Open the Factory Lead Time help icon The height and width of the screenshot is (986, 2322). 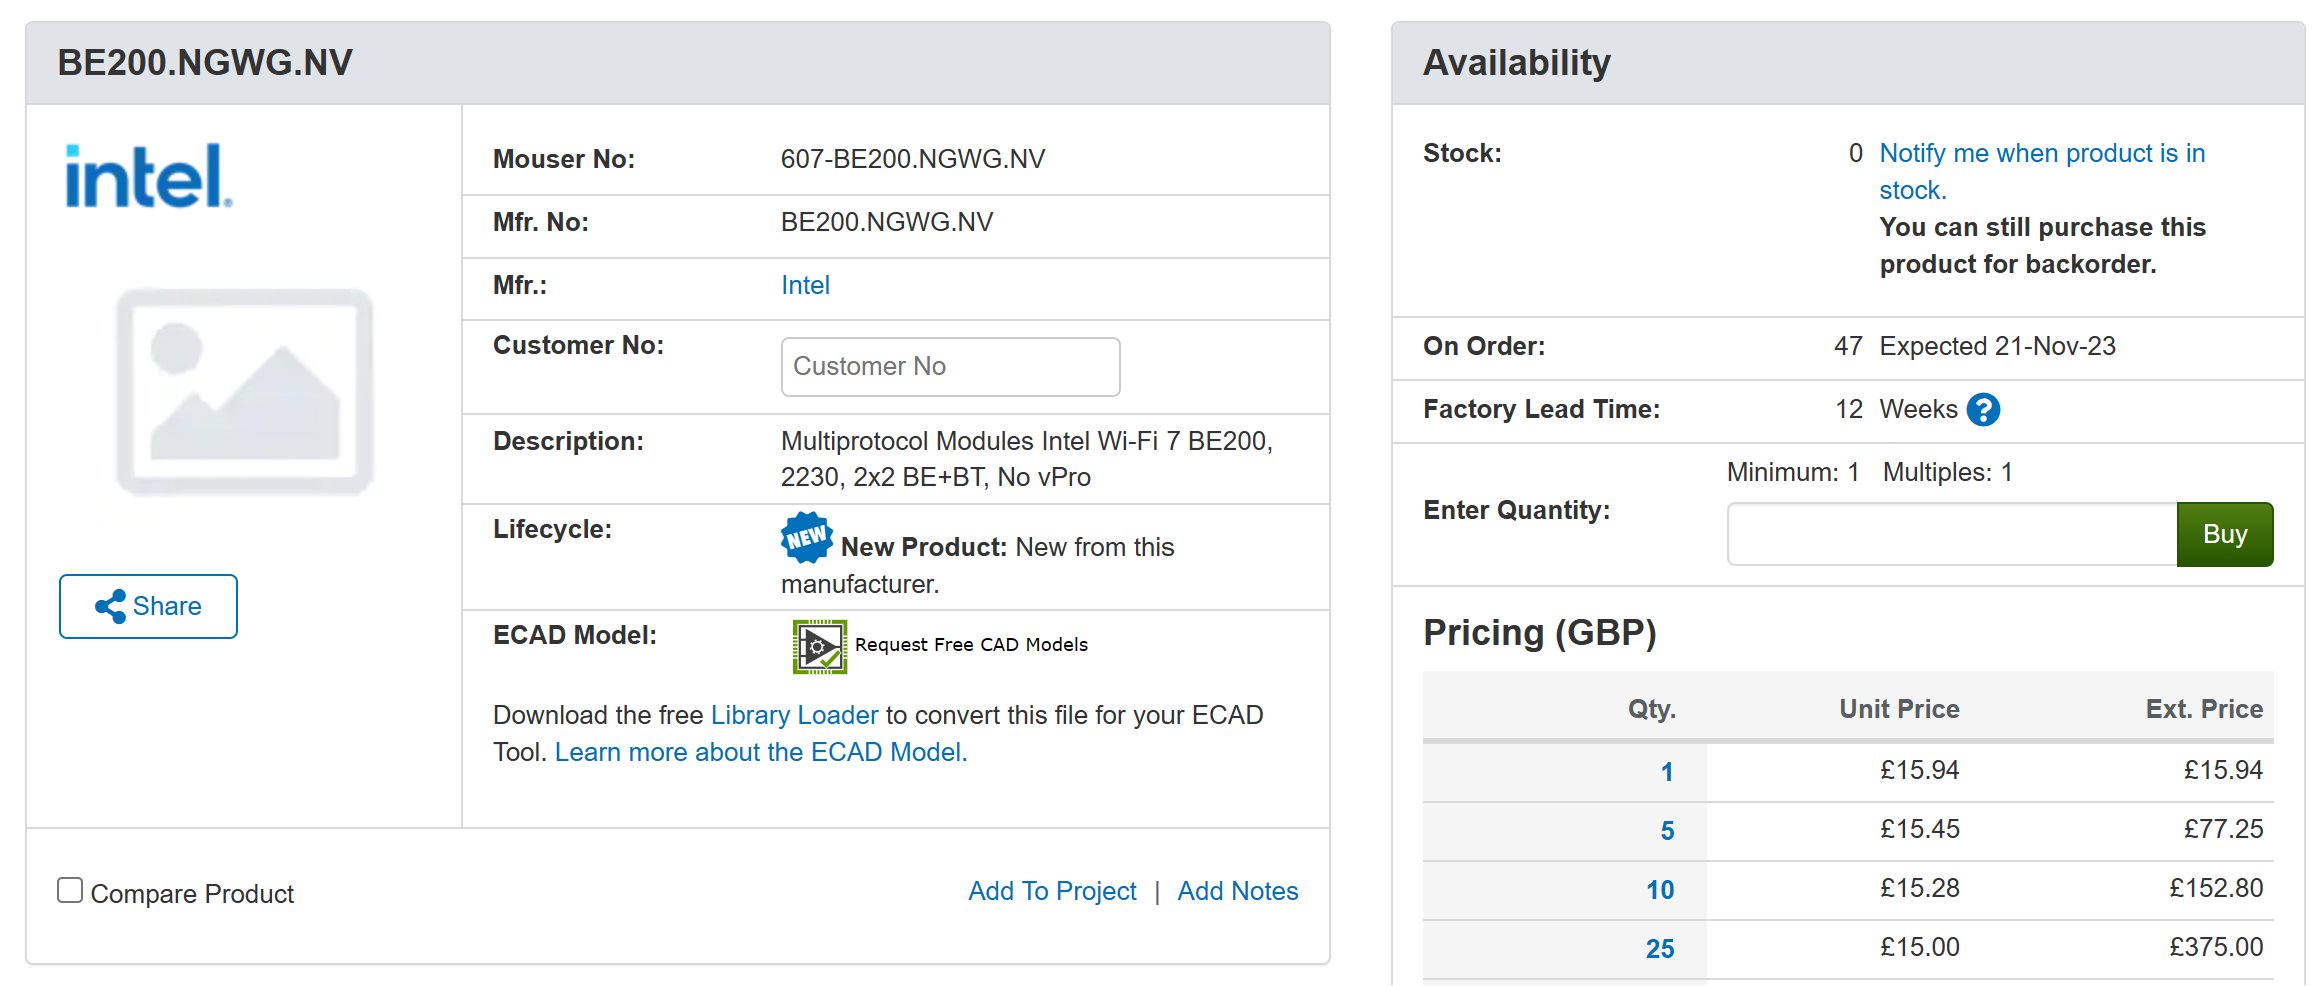[x=1982, y=410]
